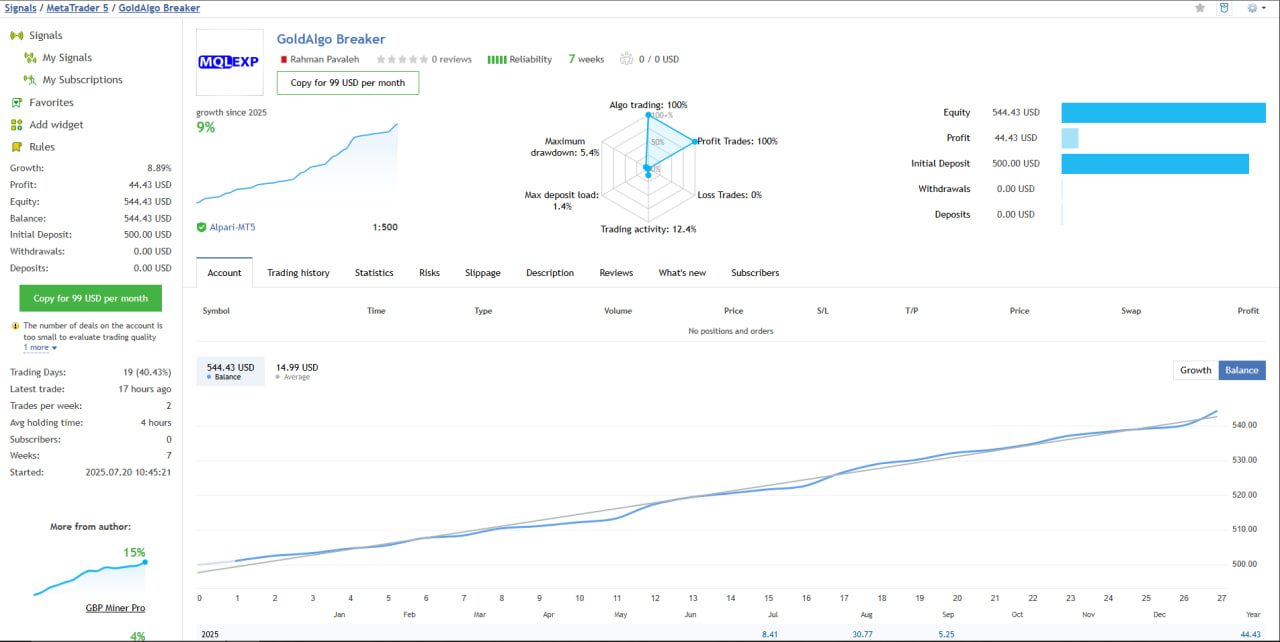
Task: Open the Trading history tab
Action: tap(298, 273)
